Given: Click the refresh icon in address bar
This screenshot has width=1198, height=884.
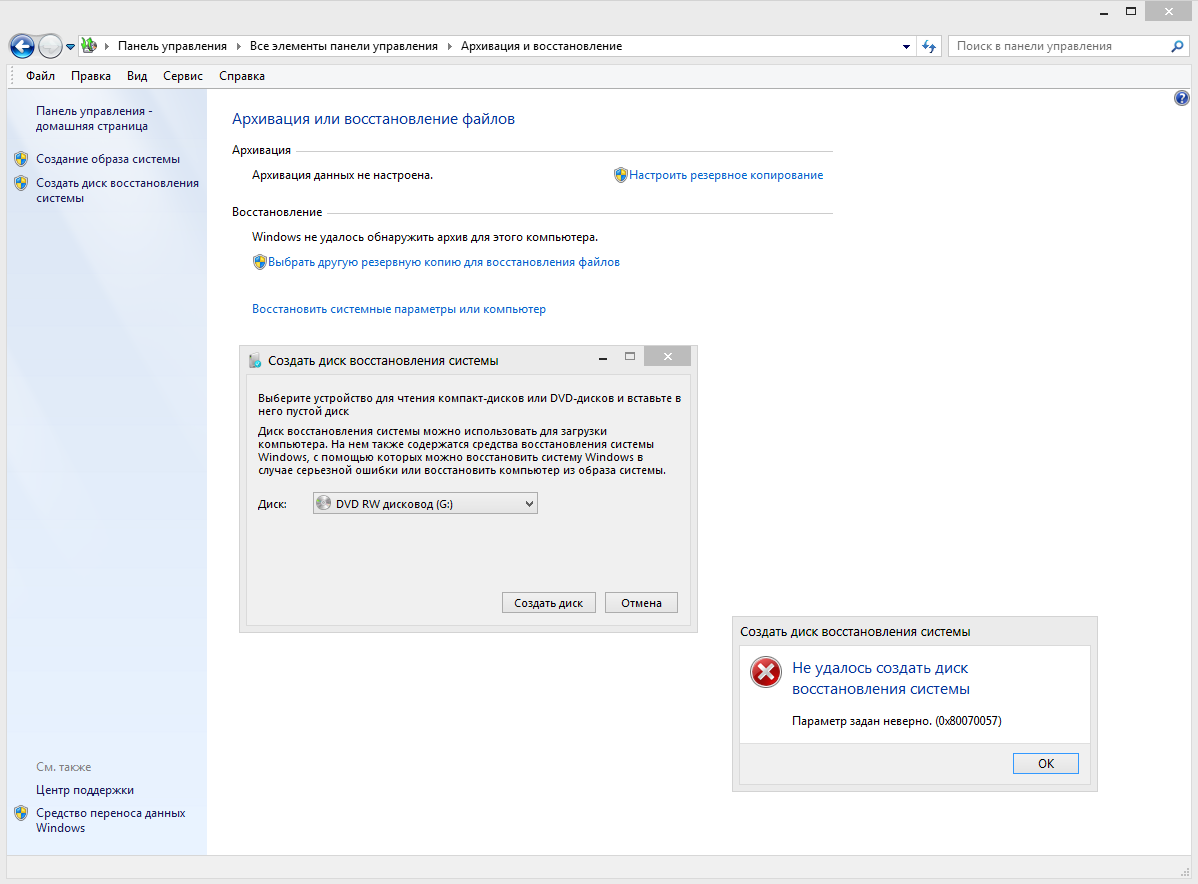Looking at the screenshot, I should (929, 46).
